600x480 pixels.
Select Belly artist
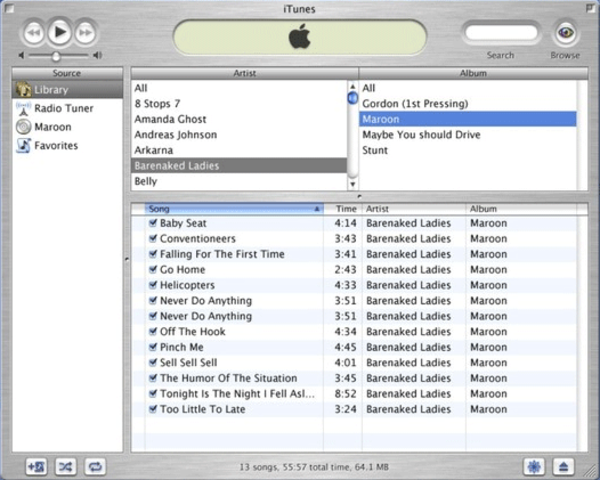point(239,181)
